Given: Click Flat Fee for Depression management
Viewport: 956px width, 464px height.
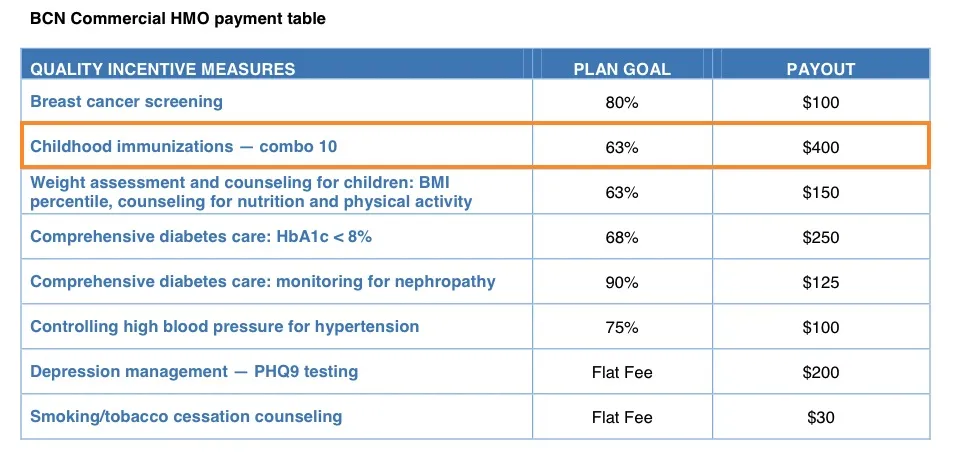Looking at the screenshot, I should [622, 373].
